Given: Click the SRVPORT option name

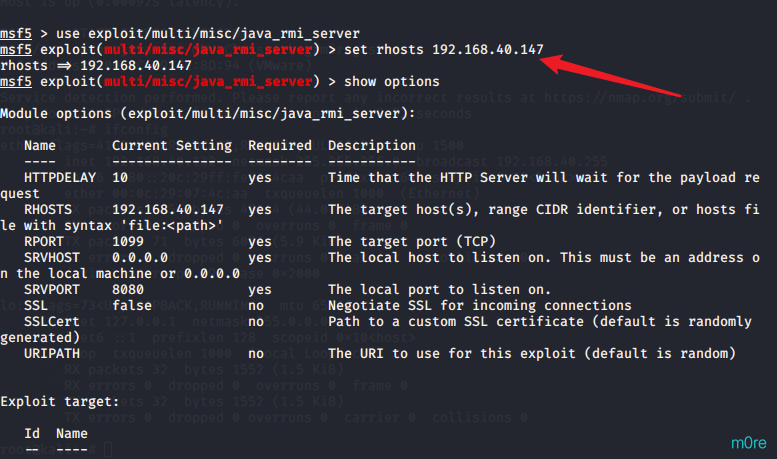Looking at the screenshot, I should pyautogui.click(x=52, y=289).
